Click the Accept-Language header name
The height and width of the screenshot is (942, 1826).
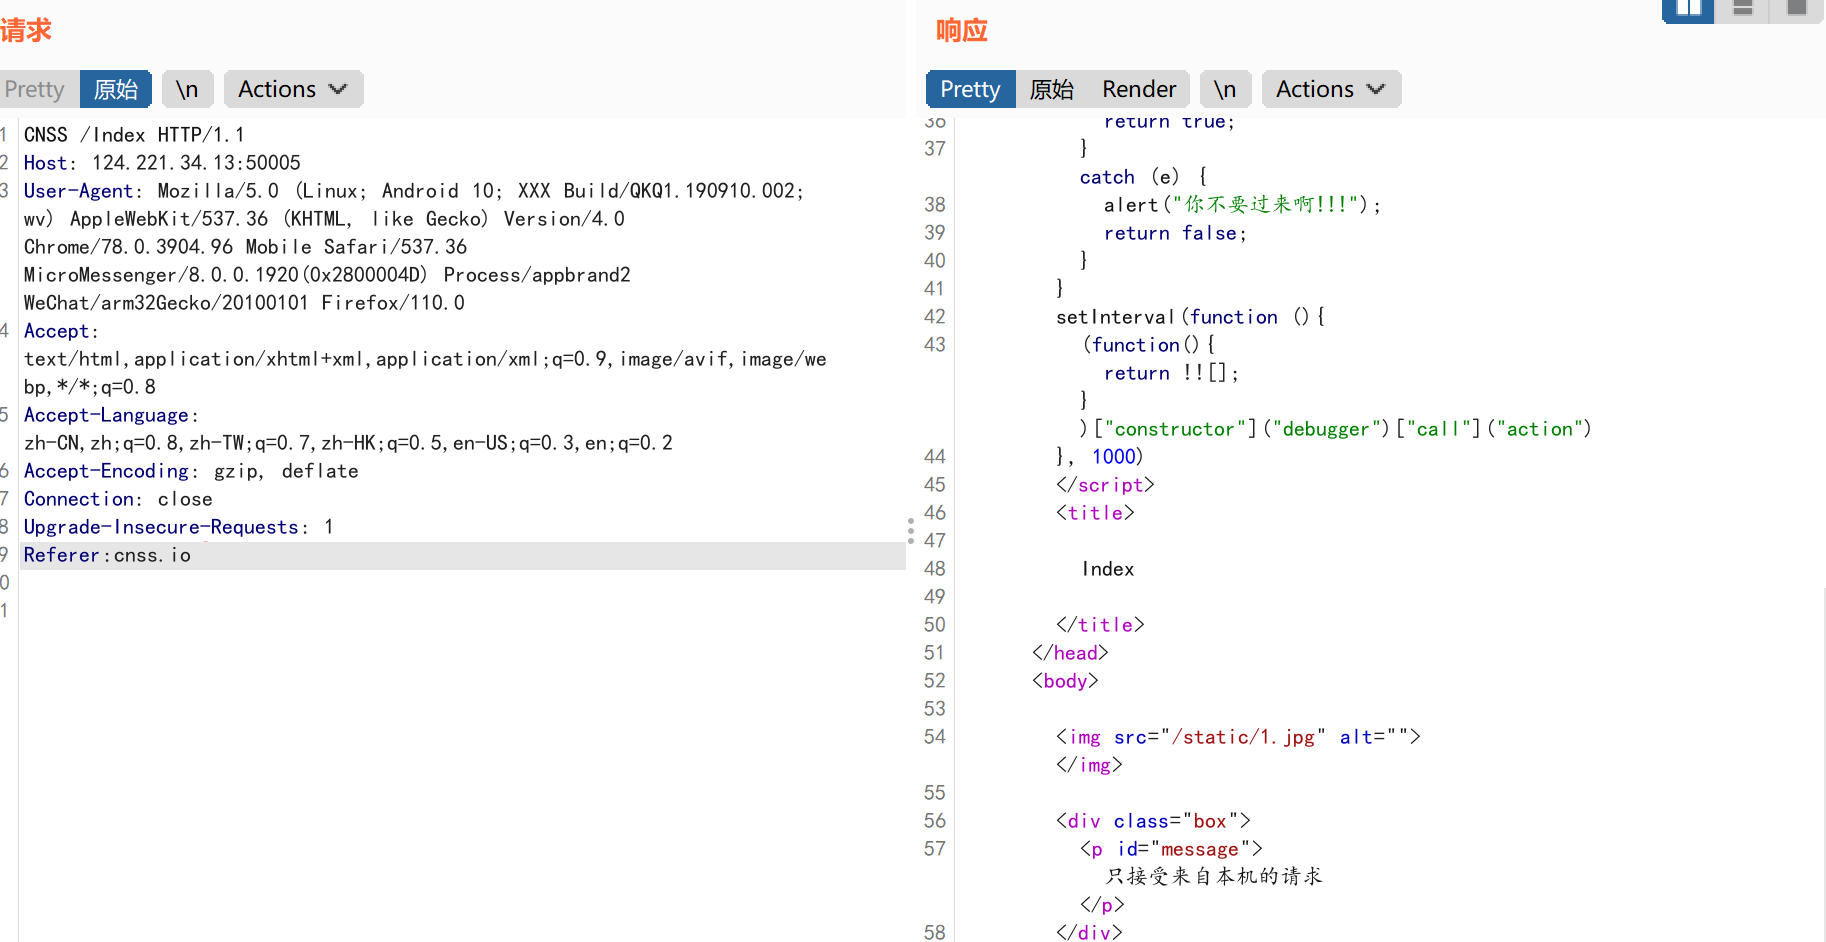point(107,415)
